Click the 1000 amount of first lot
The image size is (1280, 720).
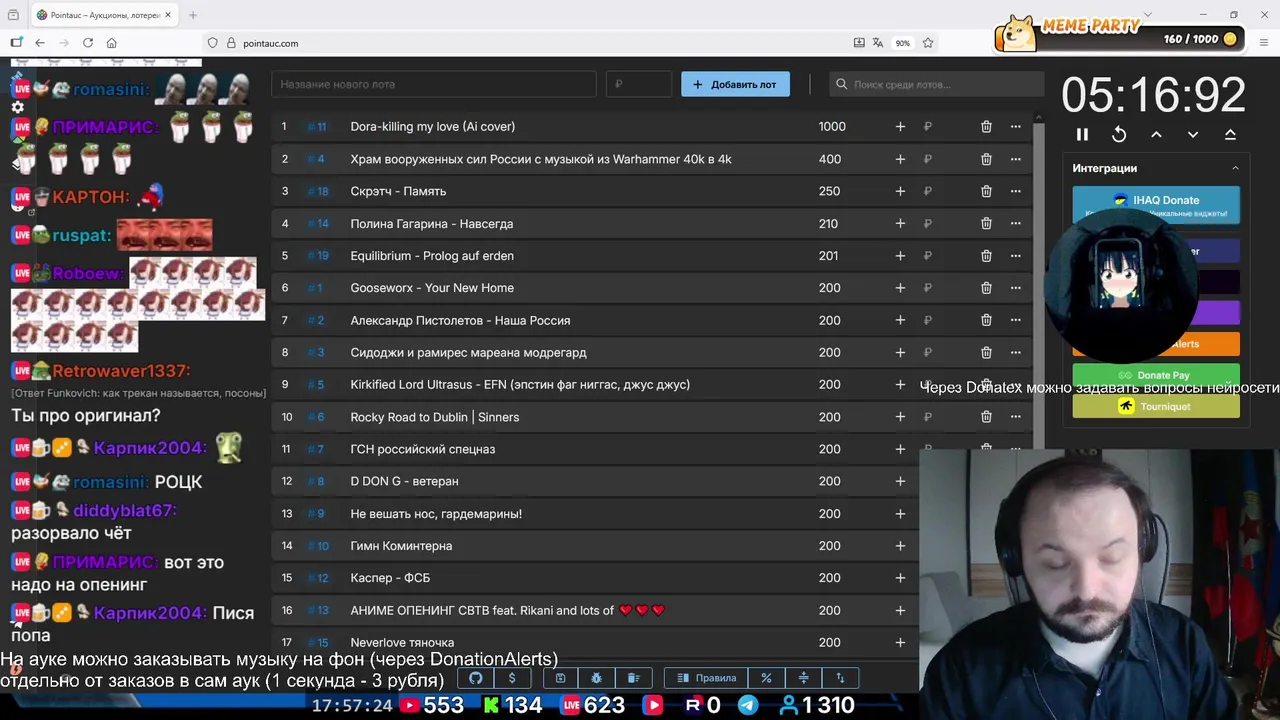(832, 126)
